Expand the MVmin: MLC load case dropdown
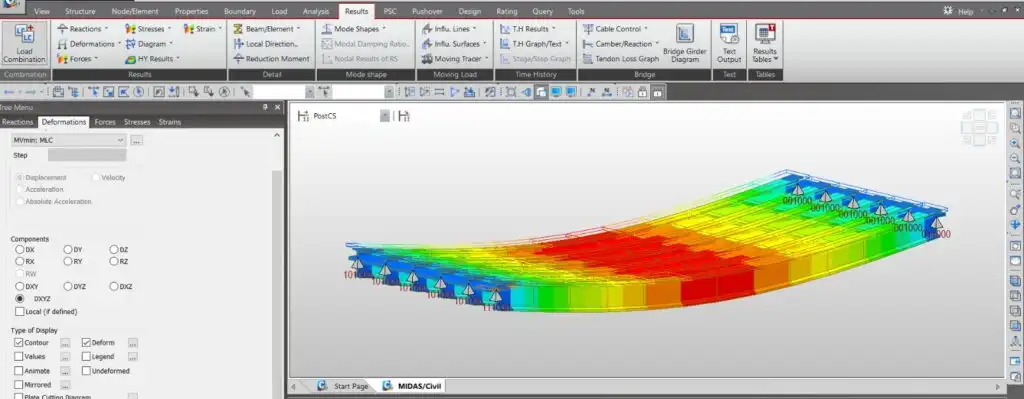 tap(68, 140)
